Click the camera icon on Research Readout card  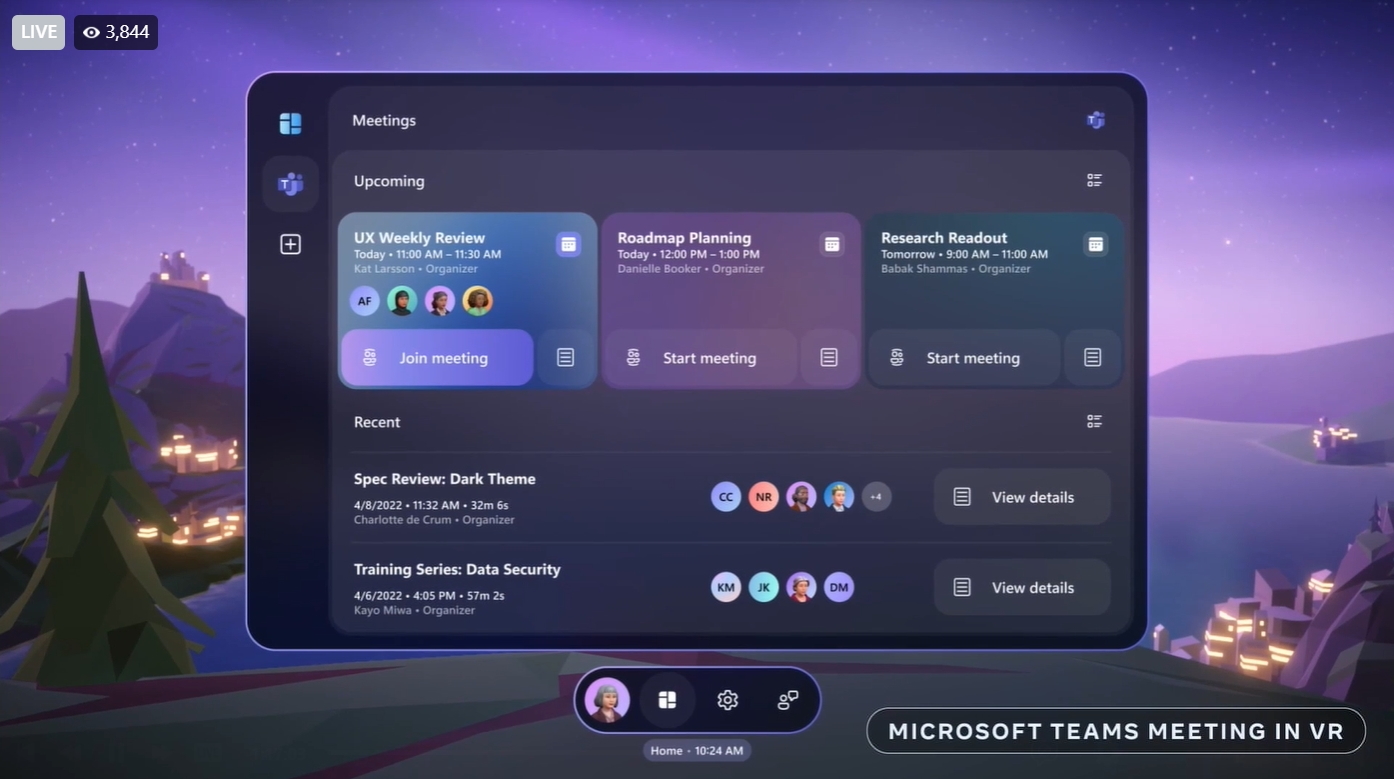click(x=1095, y=243)
